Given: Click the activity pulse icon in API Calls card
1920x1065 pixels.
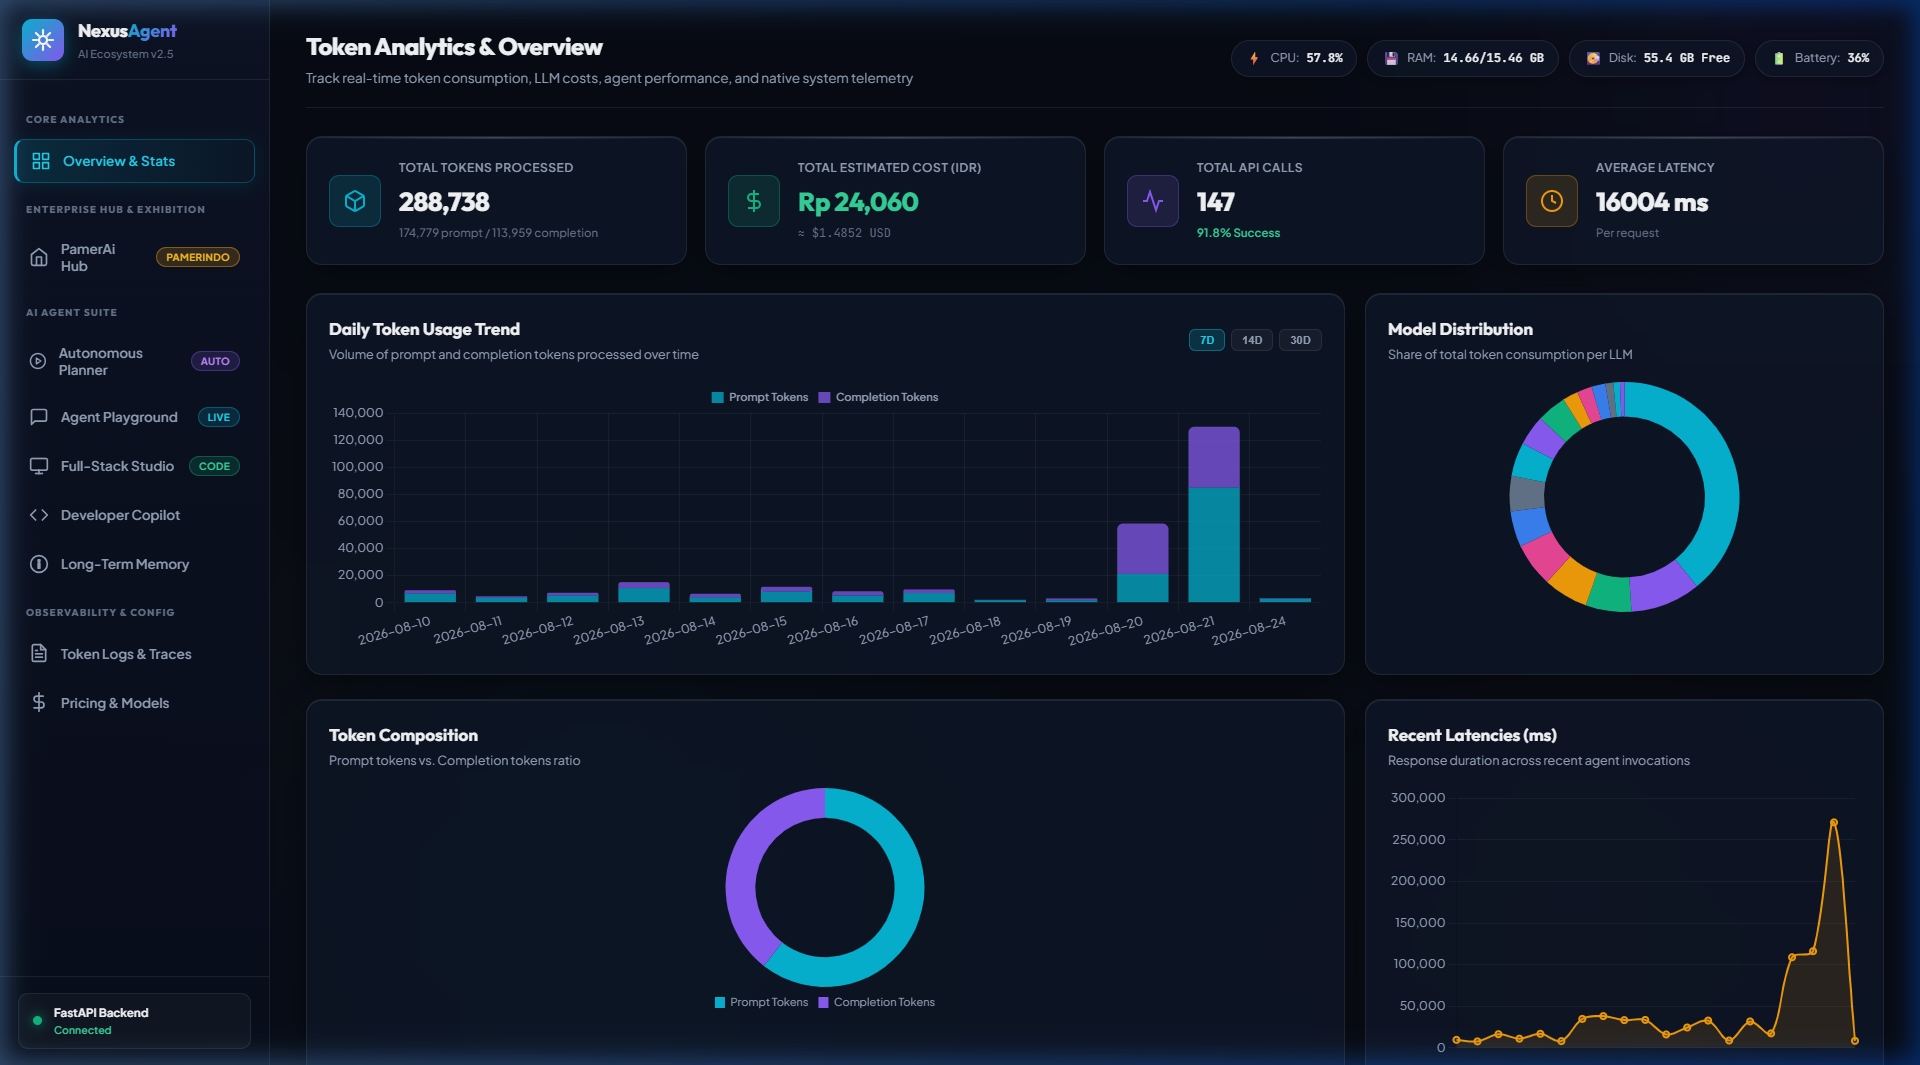Looking at the screenshot, I should (x=1153, y=201).
